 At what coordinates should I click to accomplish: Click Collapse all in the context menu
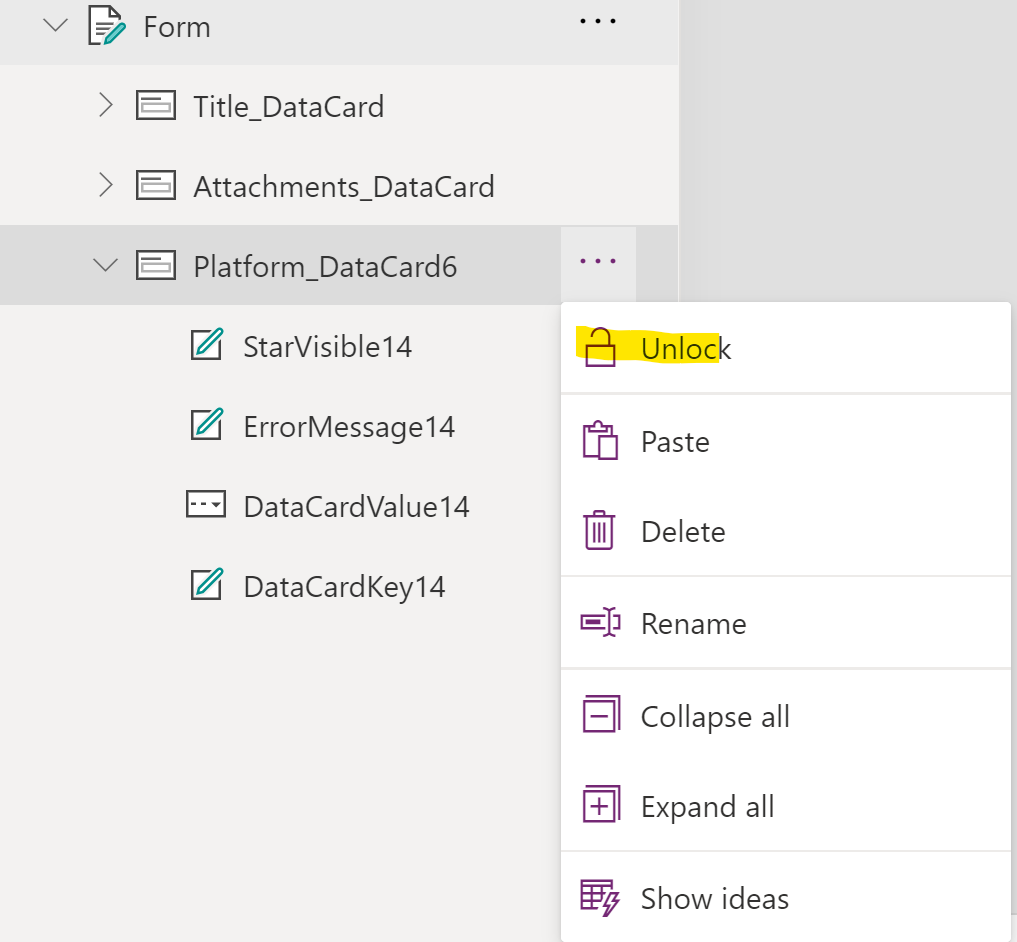click(x=714, y=716)
